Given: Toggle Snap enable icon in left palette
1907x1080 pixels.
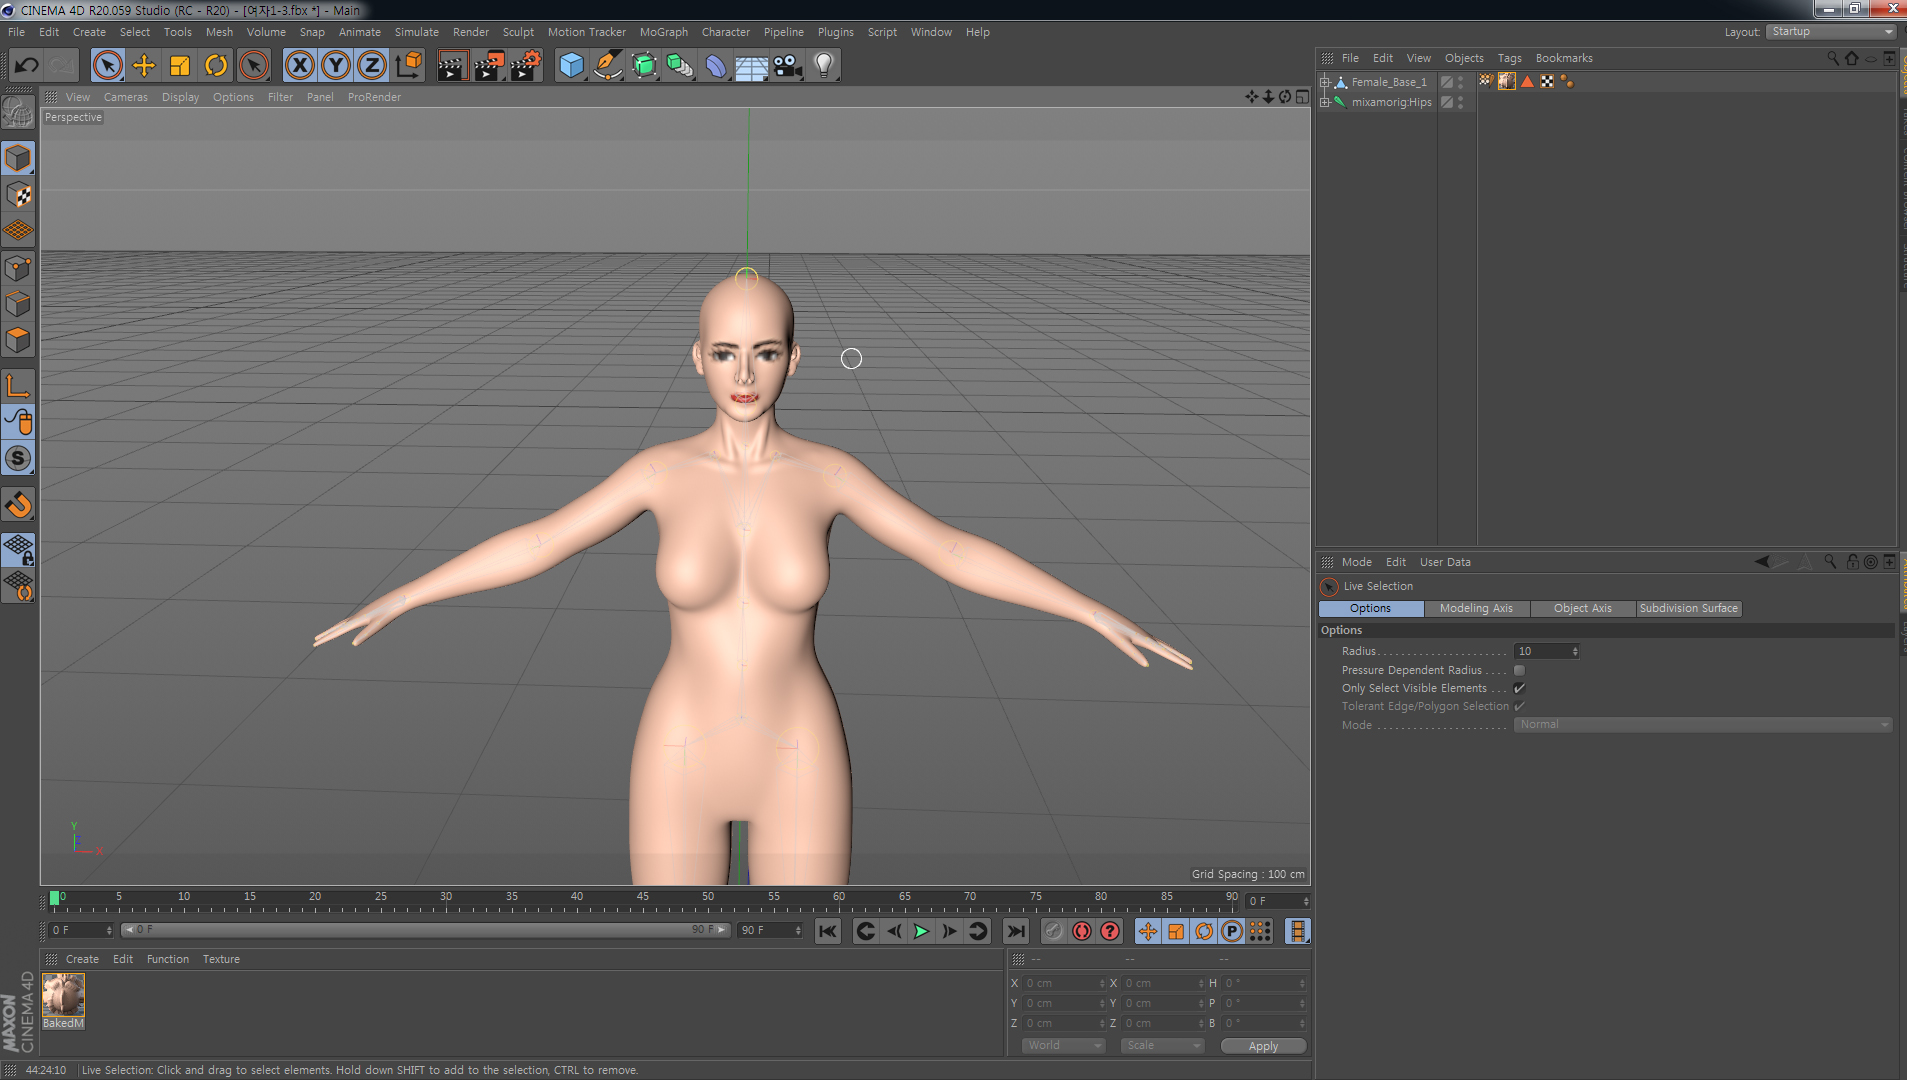Looking at the screenshot, I should (18, 459).
